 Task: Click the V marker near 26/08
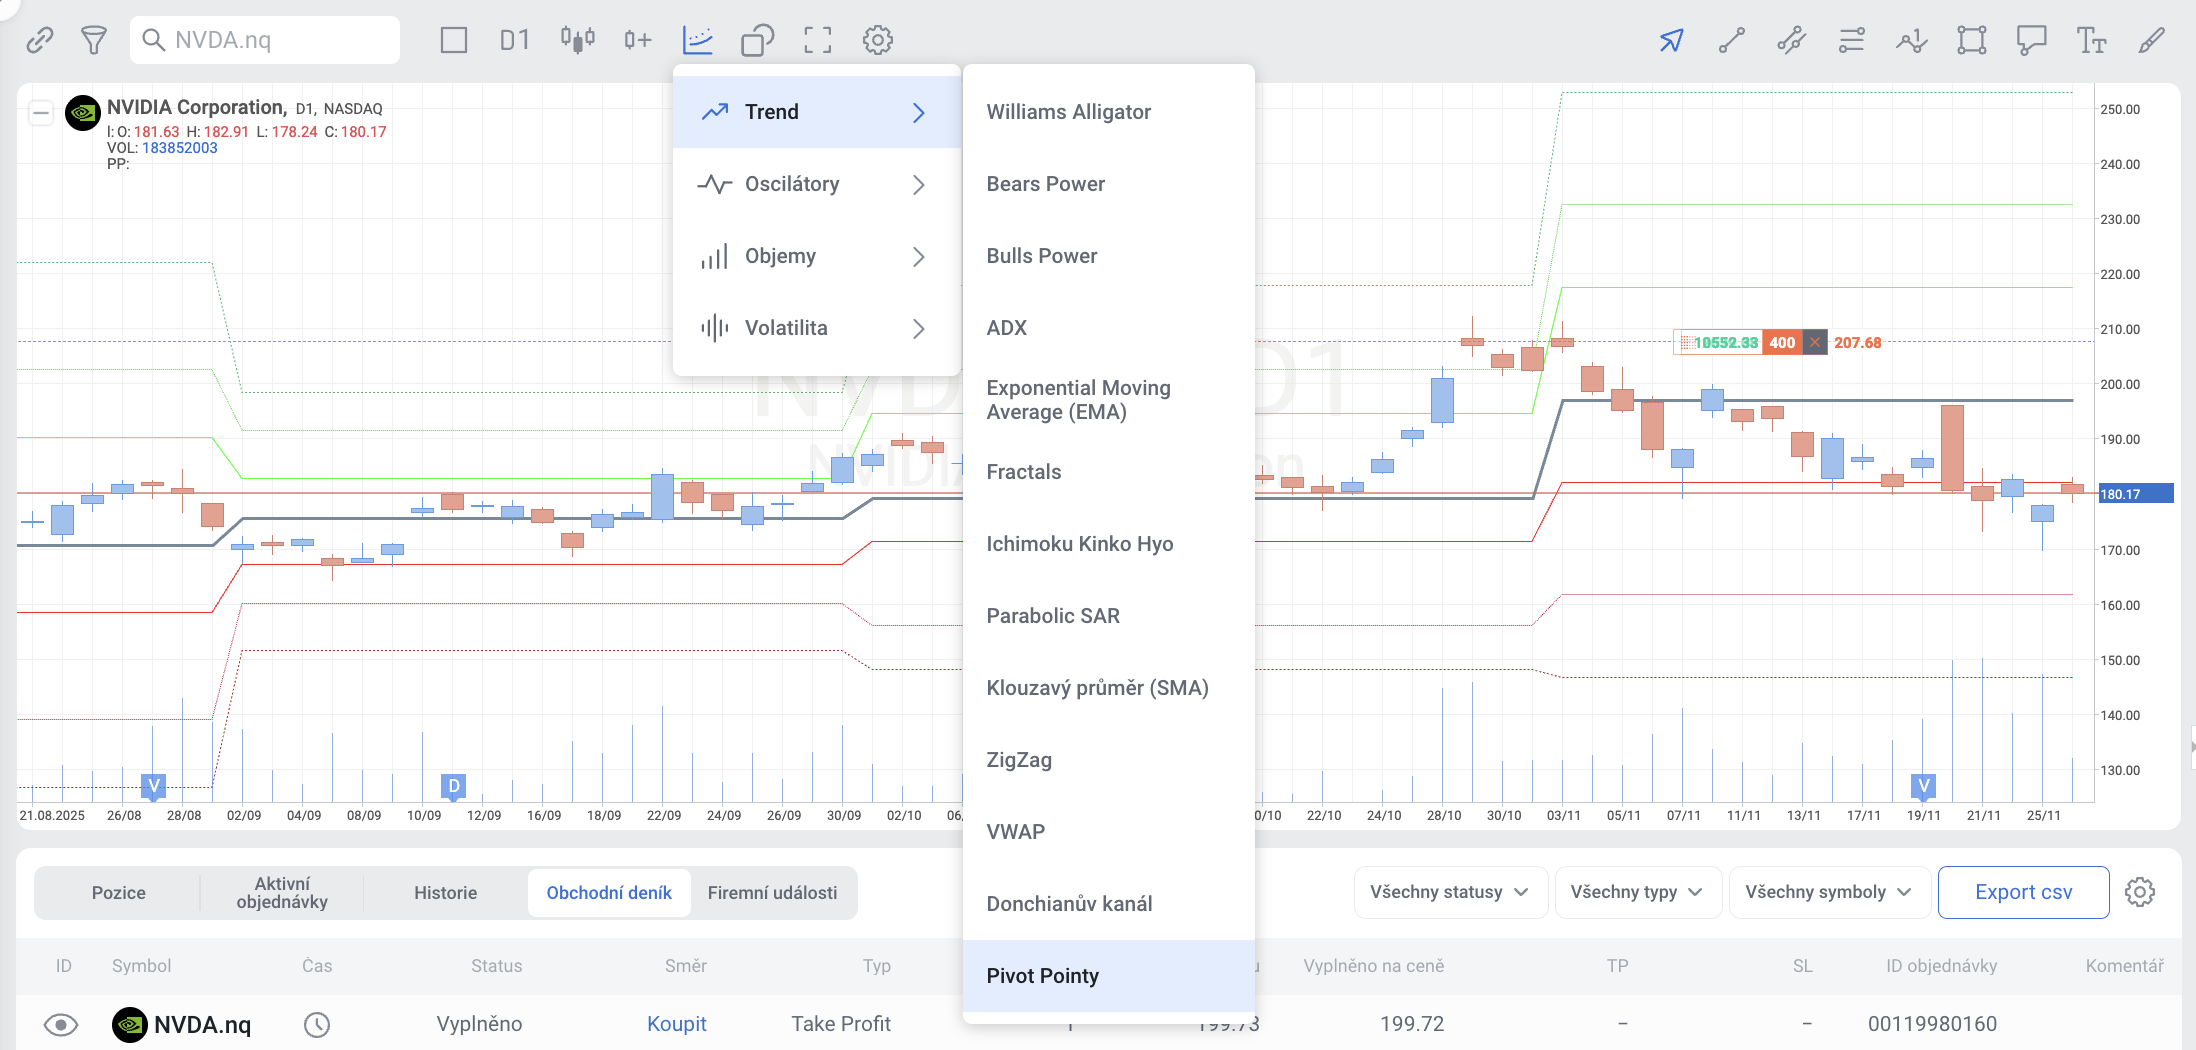(x=153, y=786)
